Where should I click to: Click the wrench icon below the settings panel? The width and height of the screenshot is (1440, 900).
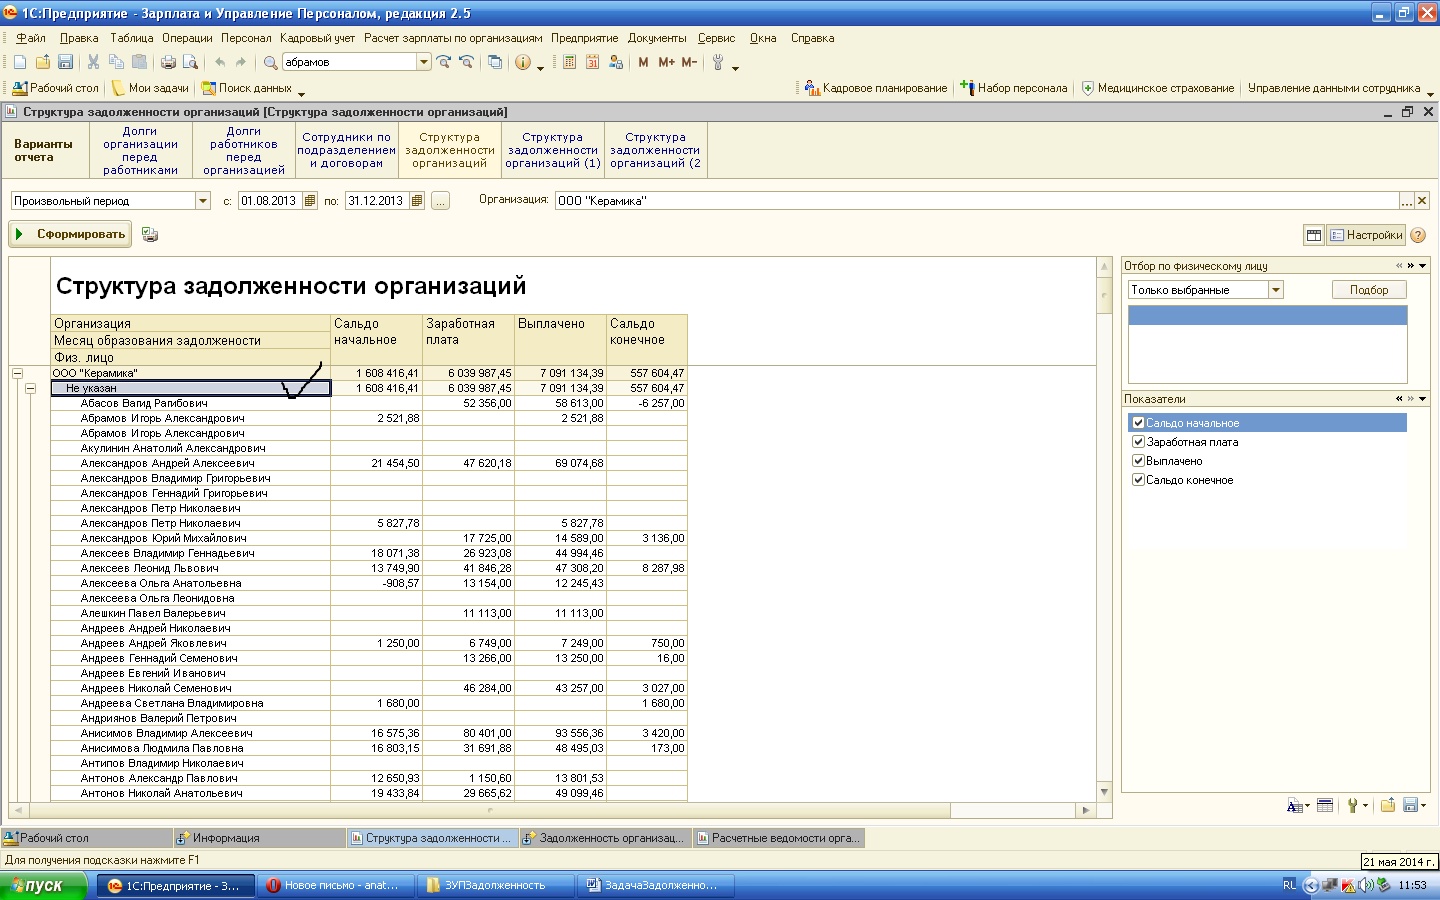point(1352,806)
